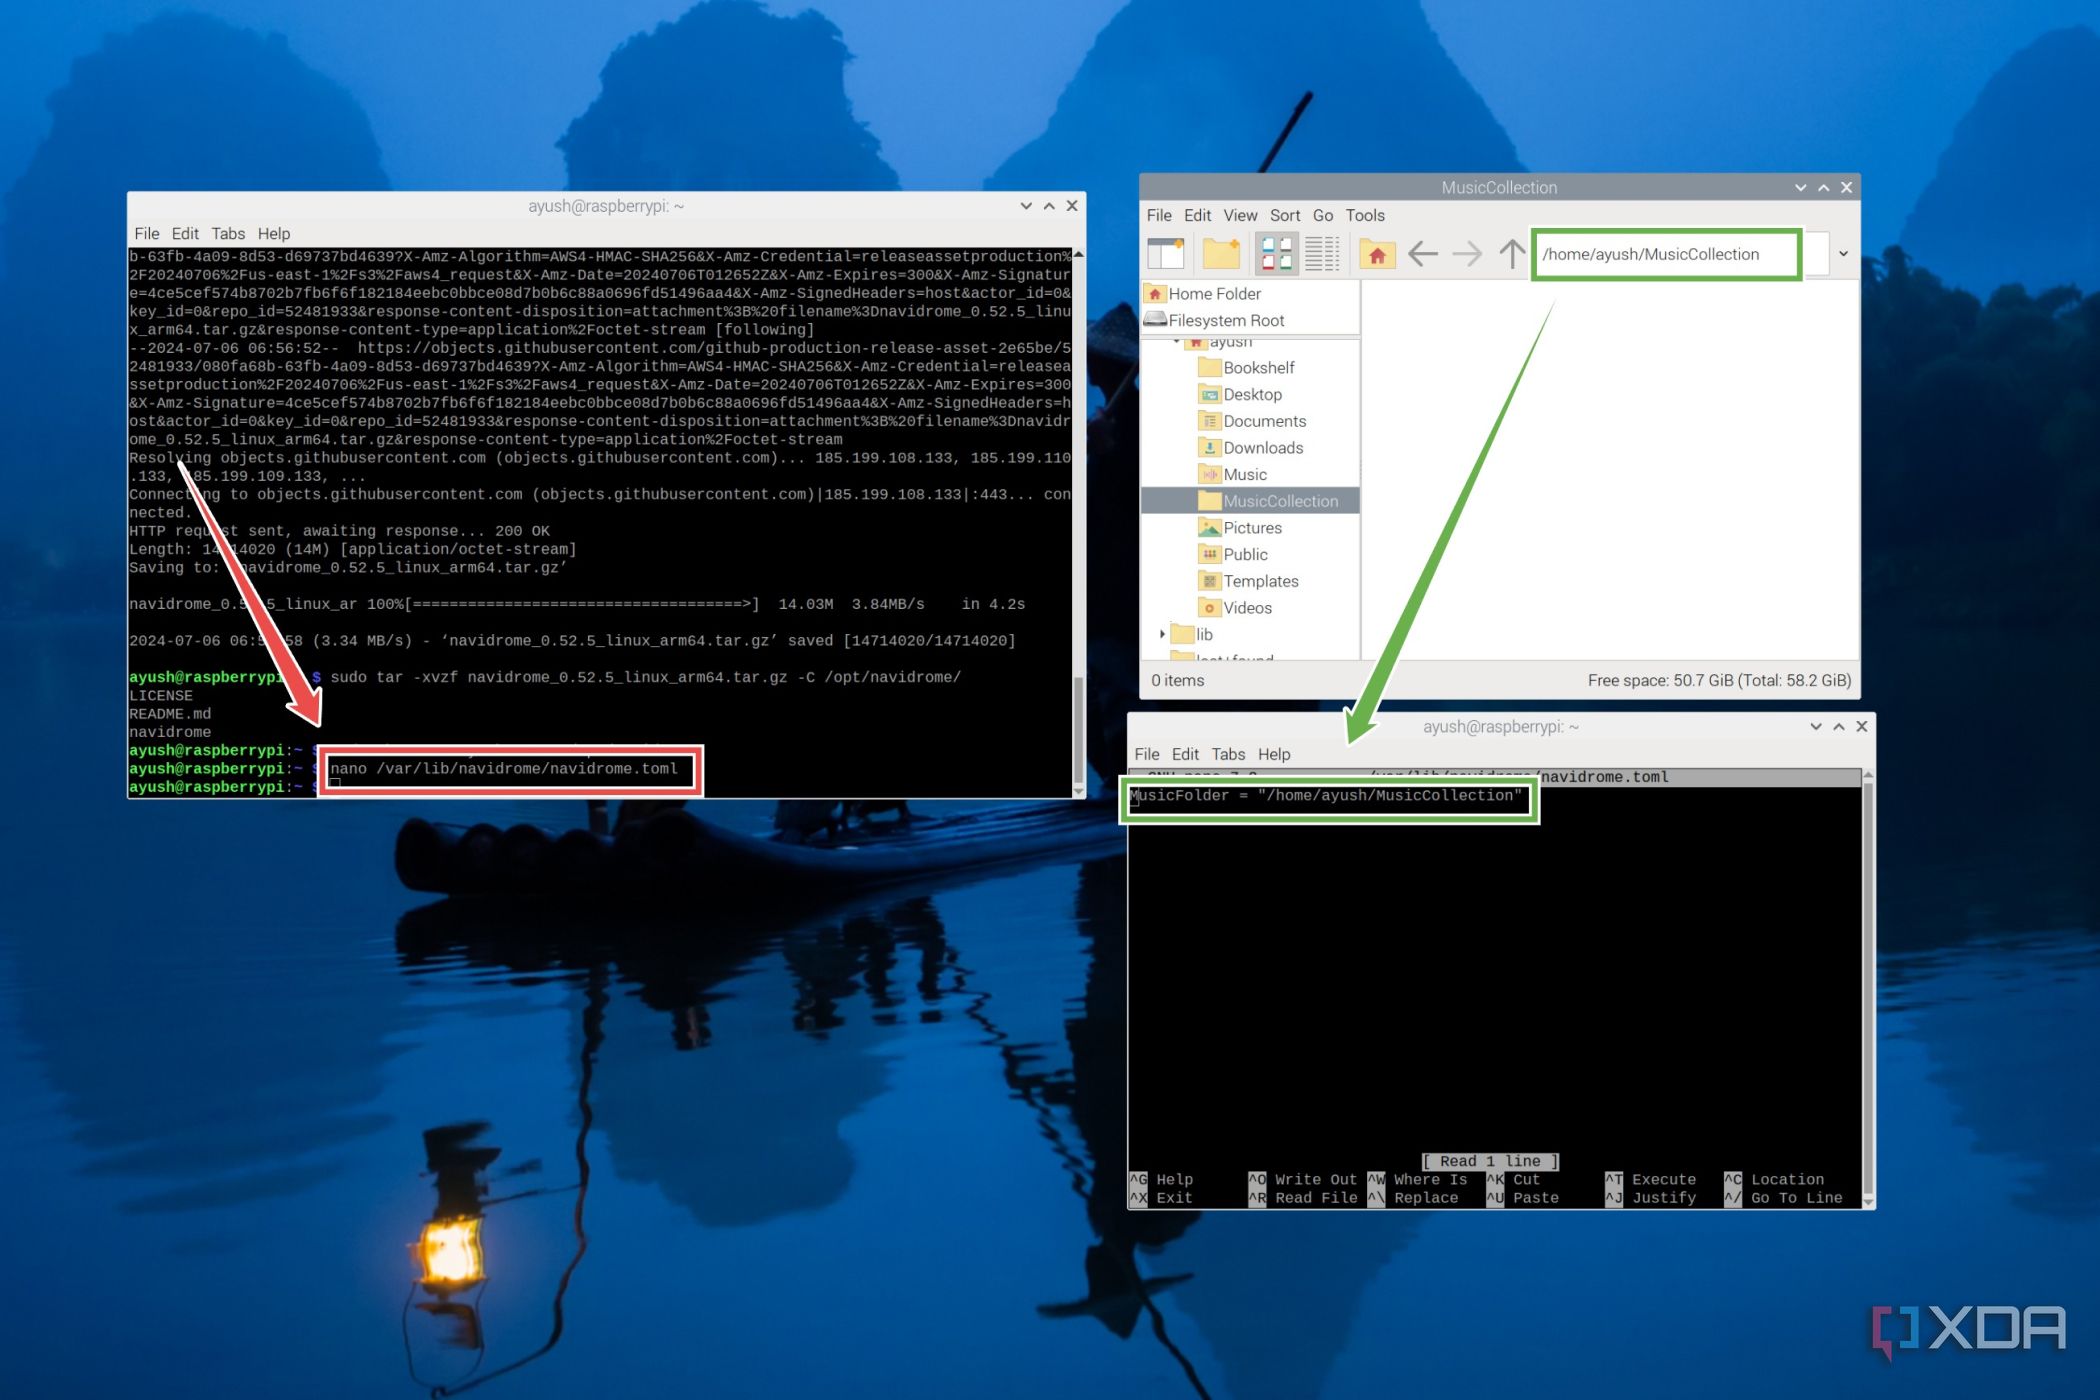This screenshot has height=1400, width=2100.
Task: Open the path history dropdown arrow
Action: tap(1843, 254)
